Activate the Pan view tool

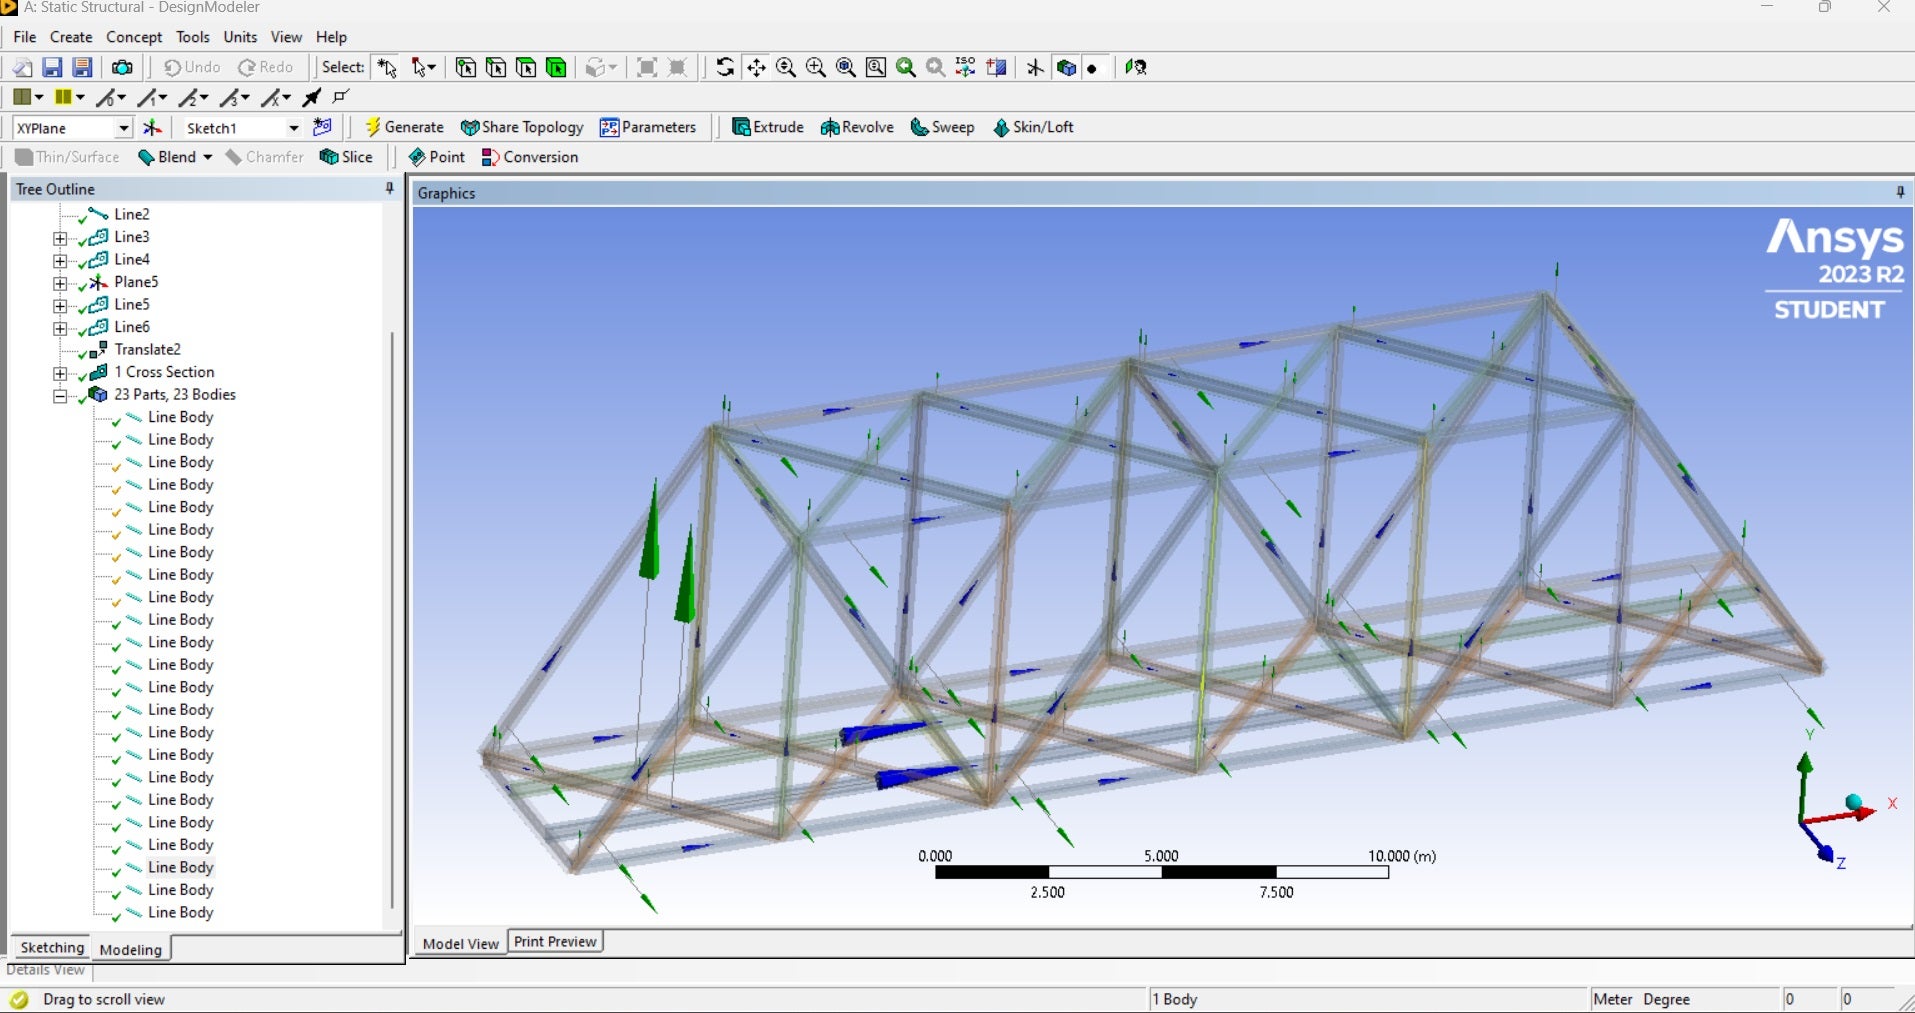tap(756, 67)
